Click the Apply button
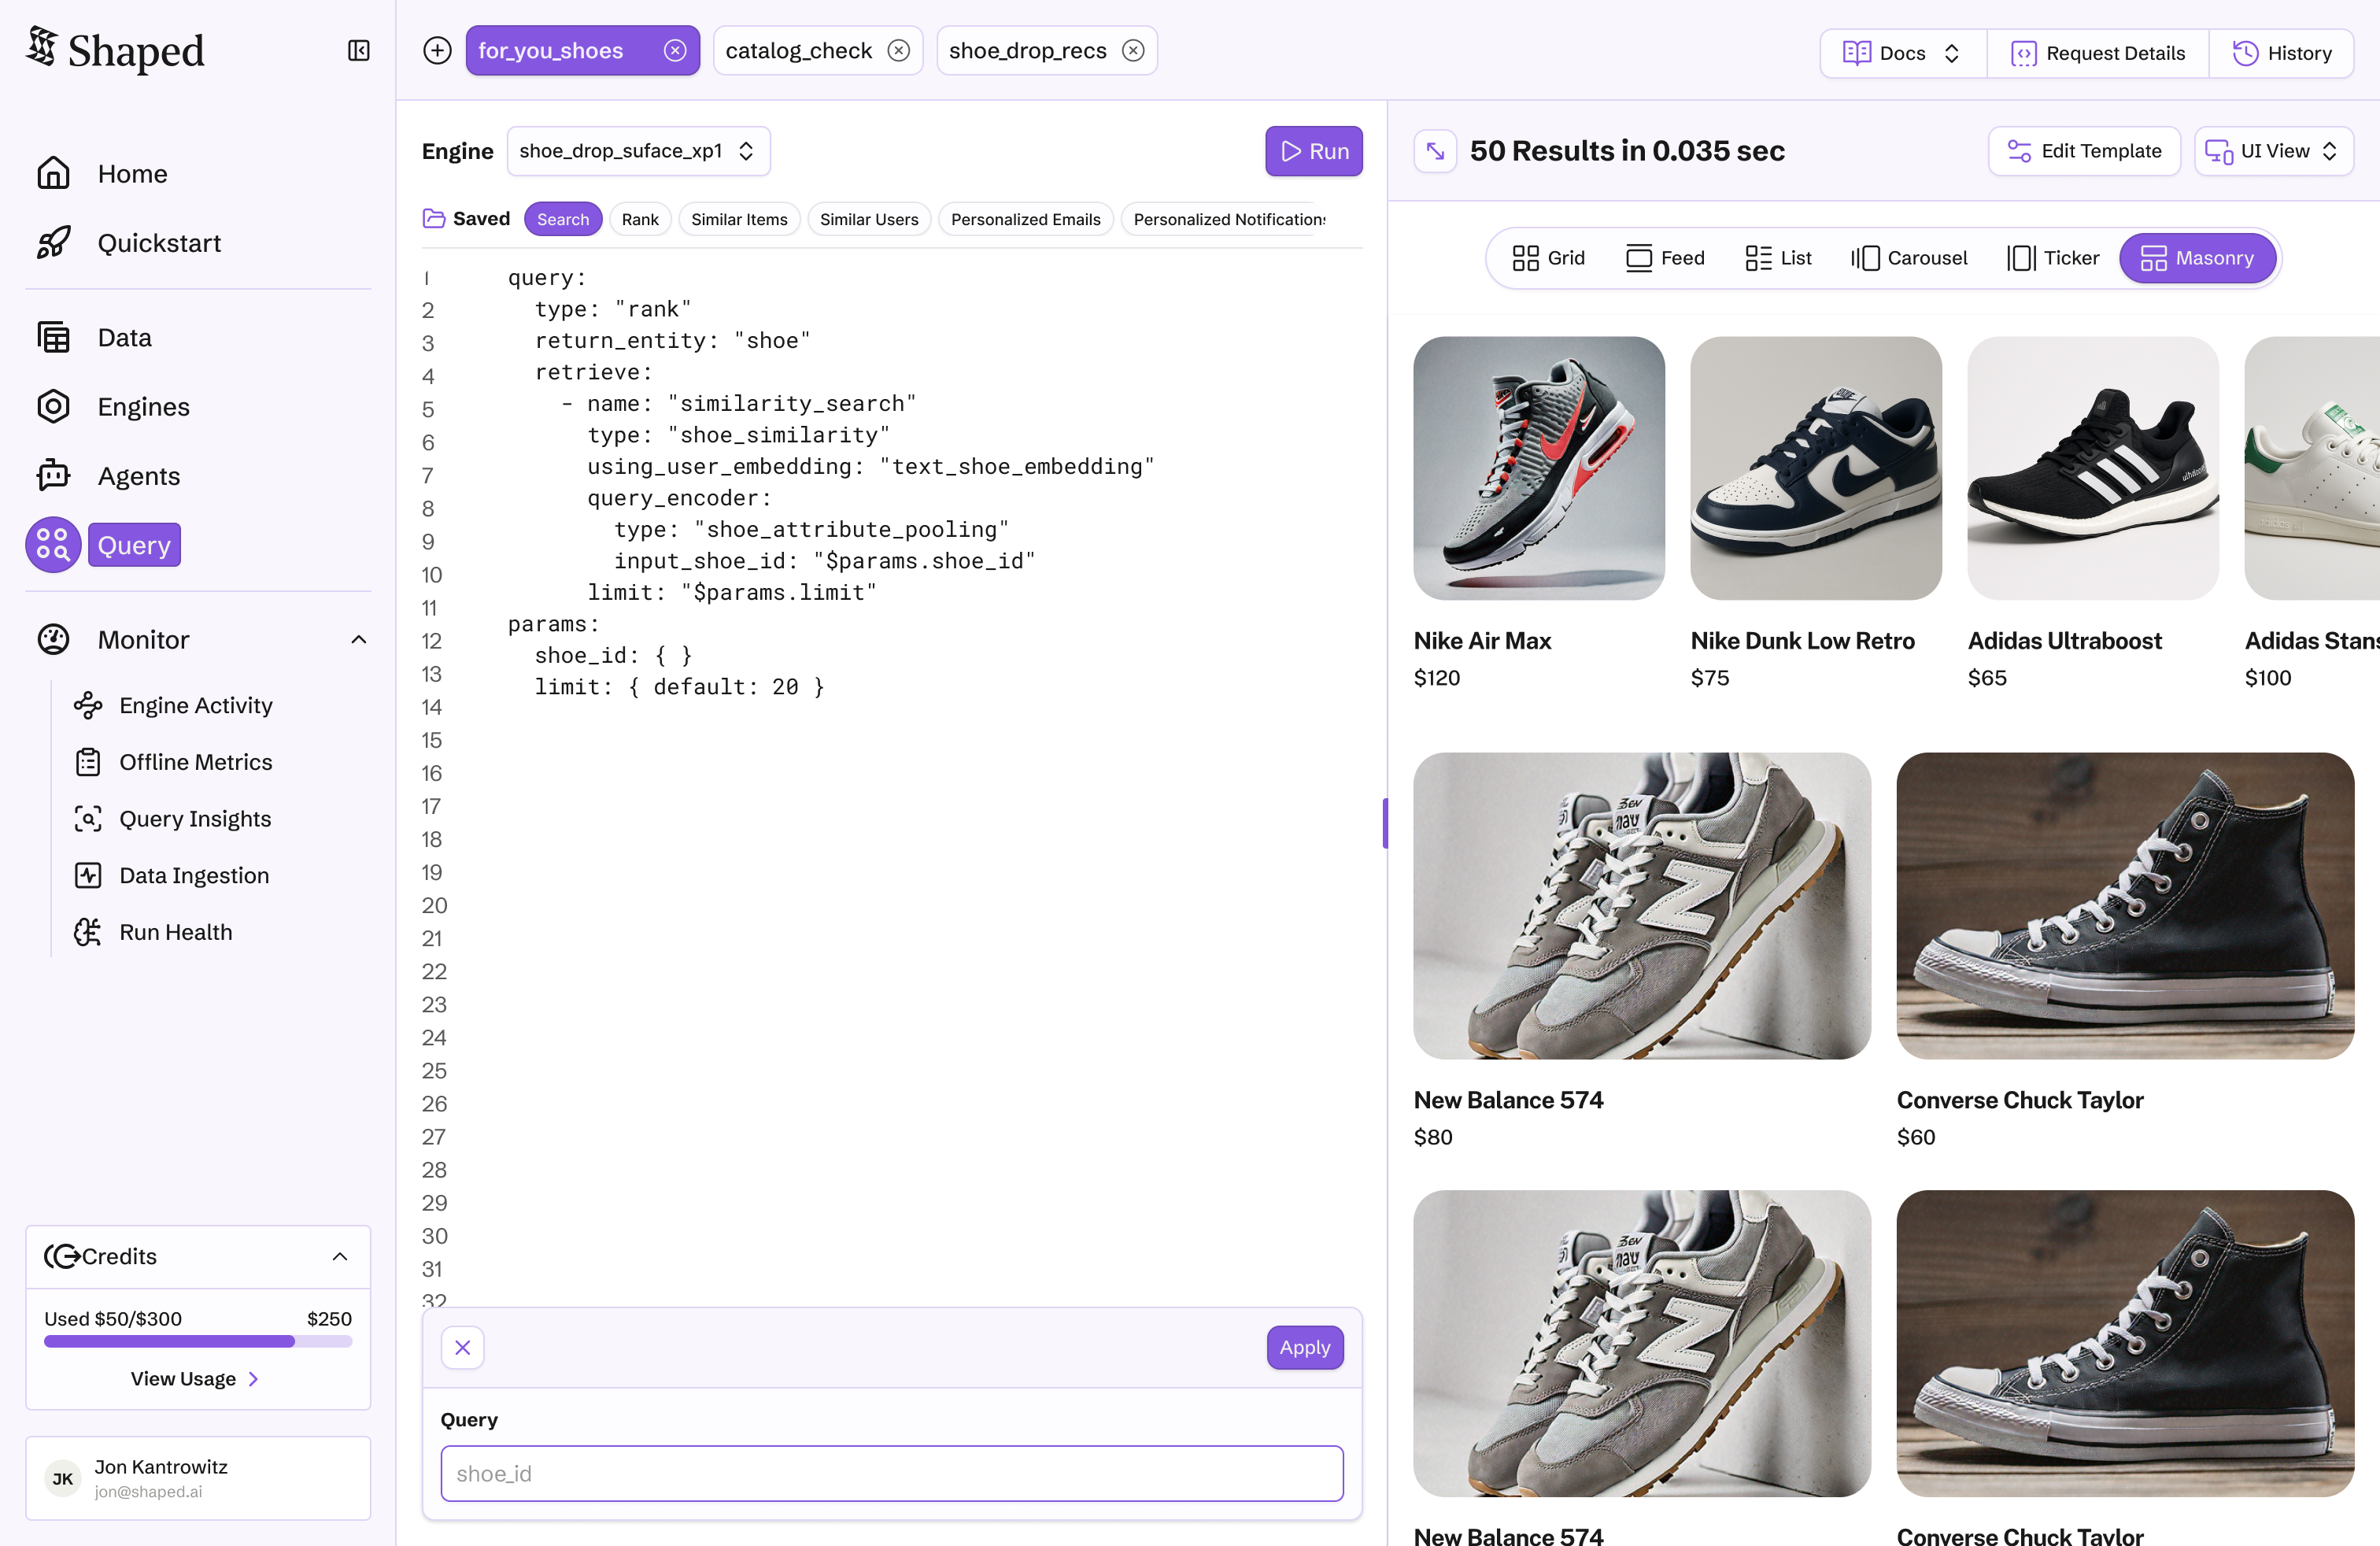The width and height of the screenshot is (2380, 1546). point(1305,1347)
